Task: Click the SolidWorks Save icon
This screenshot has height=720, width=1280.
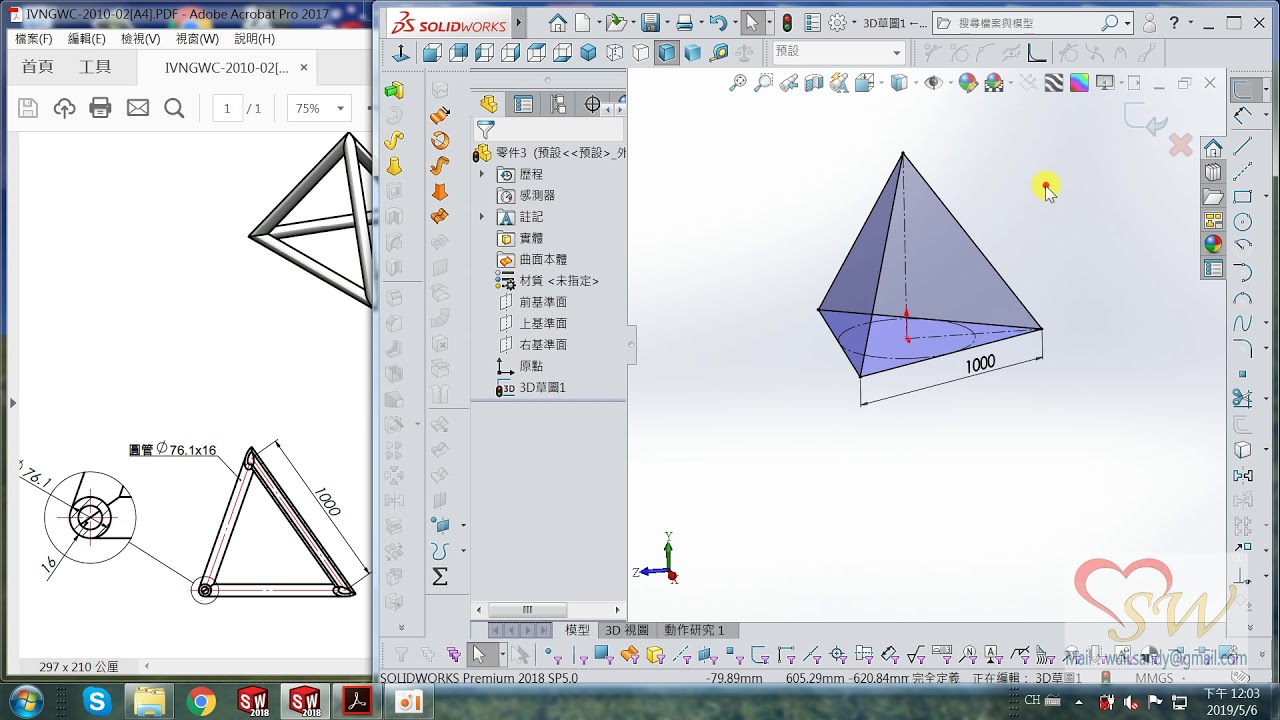Action: [650, 22]
